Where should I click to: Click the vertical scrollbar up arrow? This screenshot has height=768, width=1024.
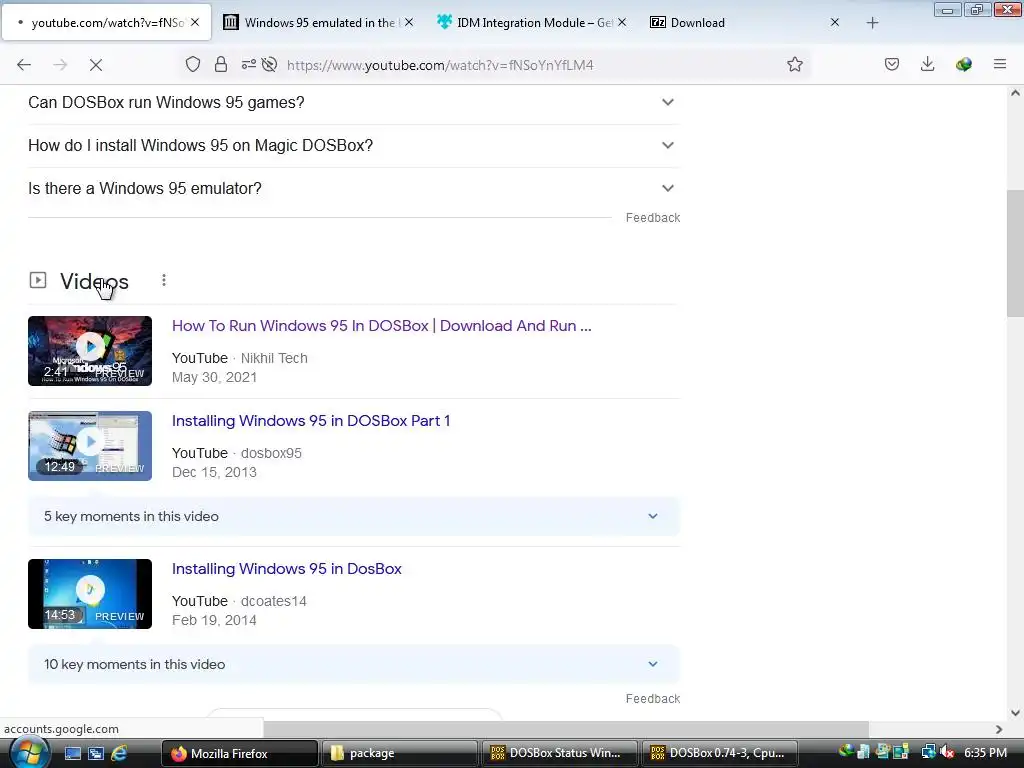tap(1015, 93)
